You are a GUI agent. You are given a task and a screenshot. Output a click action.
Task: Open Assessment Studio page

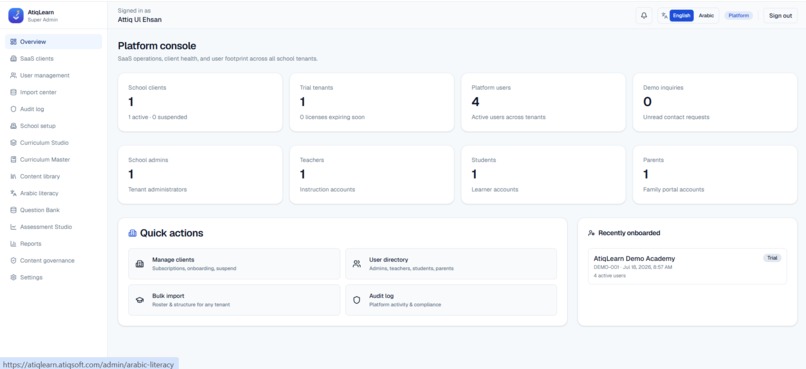[x=53, y=227]
